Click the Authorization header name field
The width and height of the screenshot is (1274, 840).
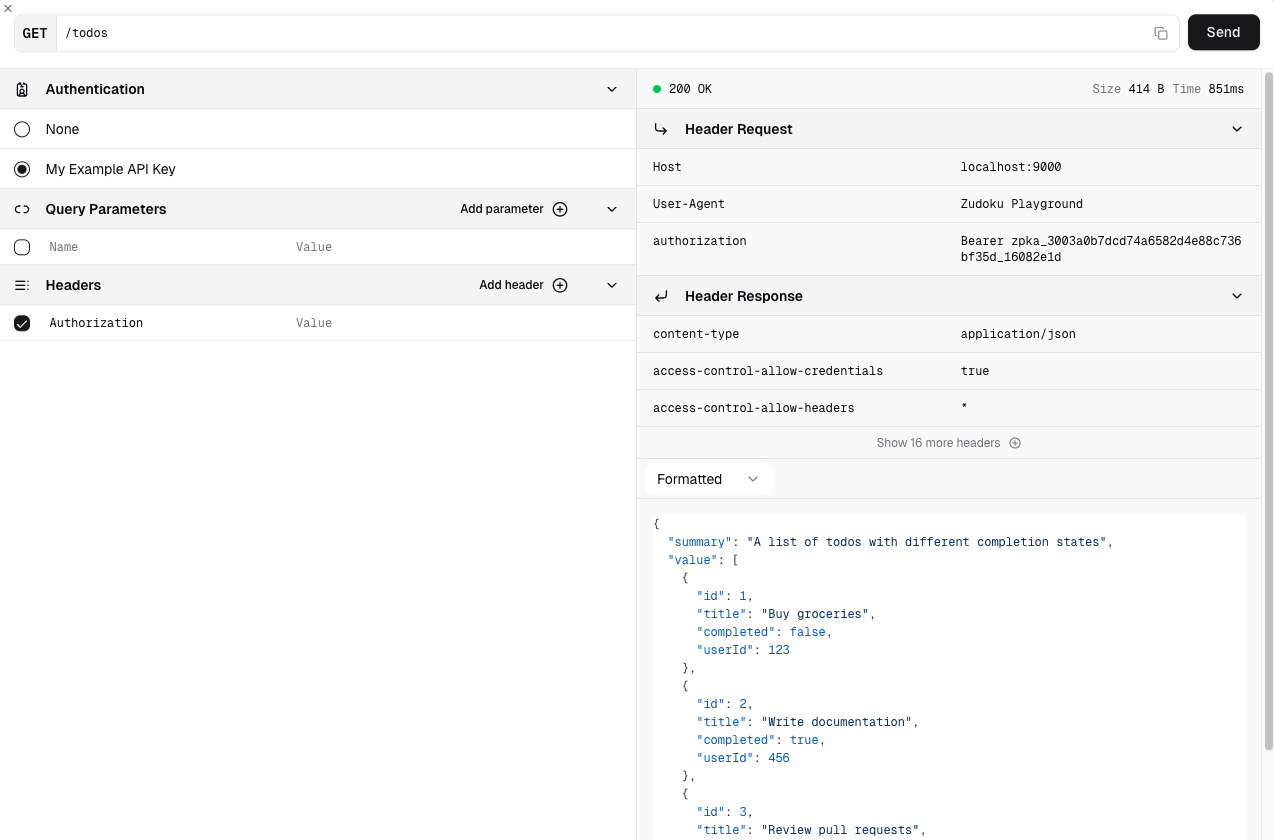pyautogui.click(x=165, y=323)
